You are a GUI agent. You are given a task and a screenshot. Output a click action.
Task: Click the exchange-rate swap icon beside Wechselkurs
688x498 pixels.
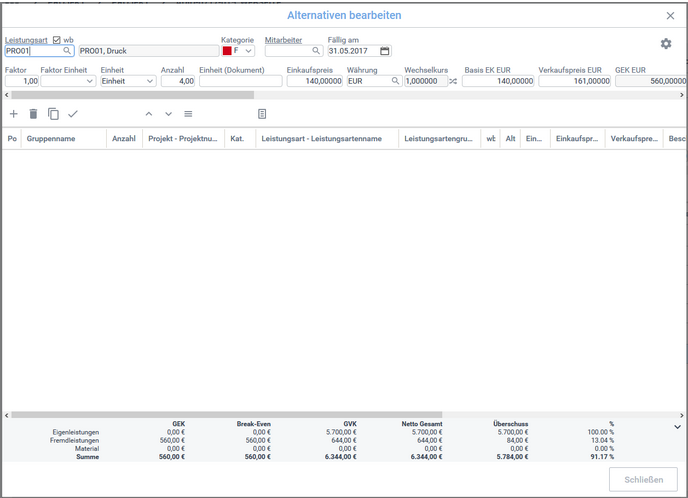click(x=453, y=81)
